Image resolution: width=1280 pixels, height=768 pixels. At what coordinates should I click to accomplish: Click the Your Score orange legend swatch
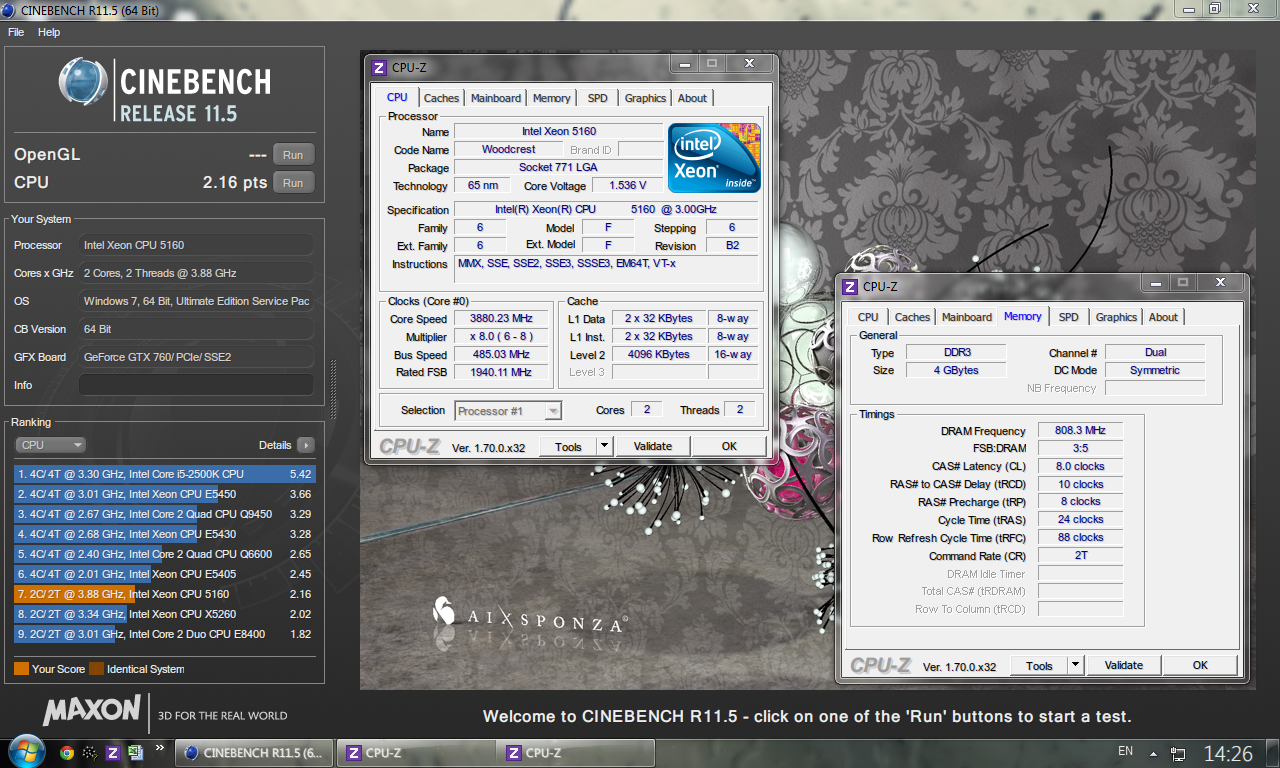(x=21, y=669)
